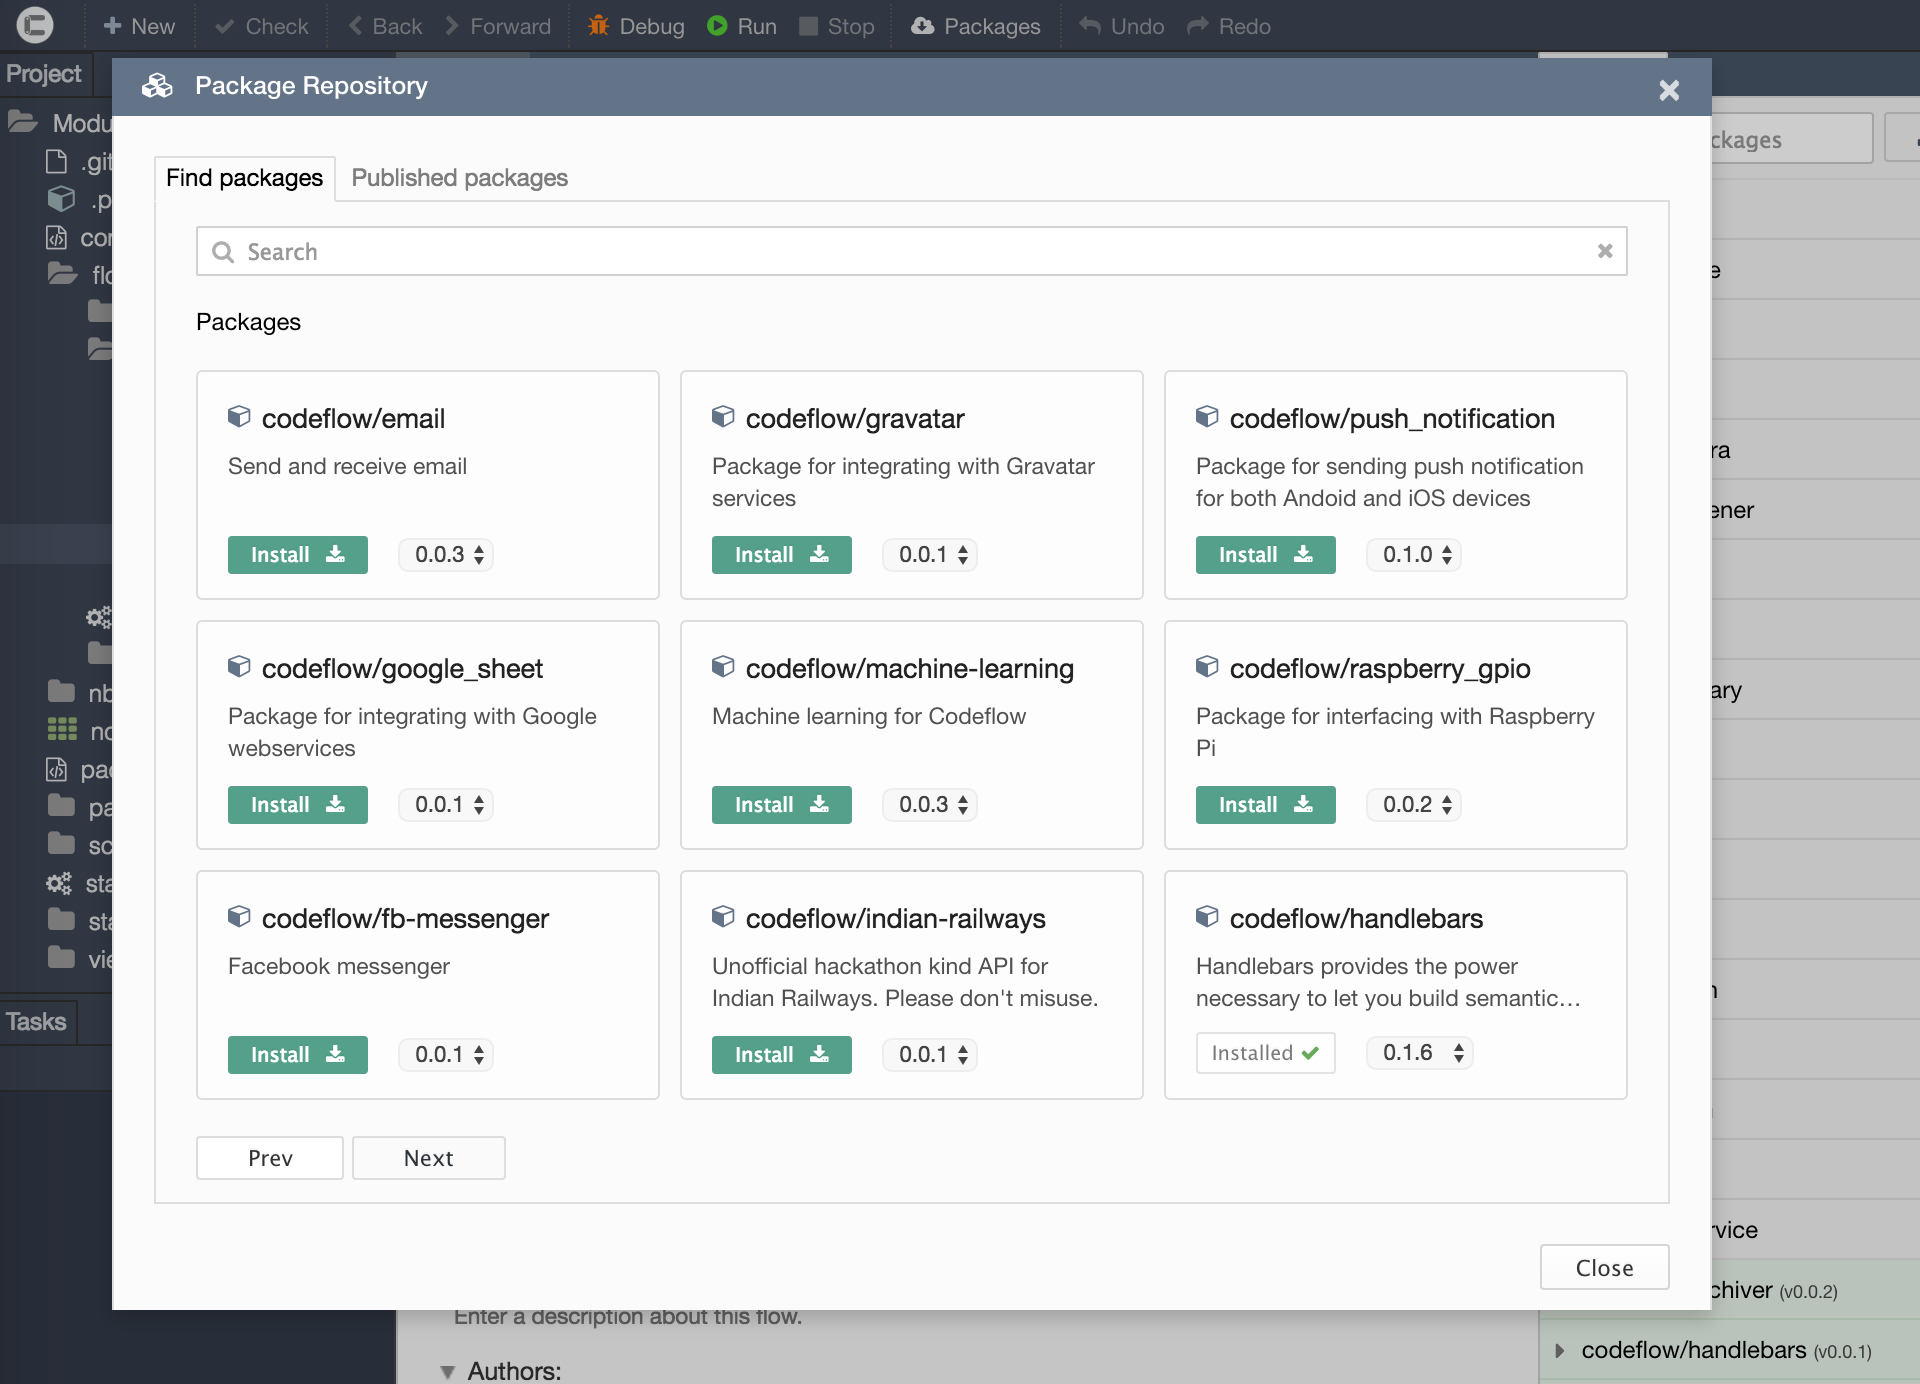The height and width of the screenshot is (1384, 1920).
Task: Click the Stop square icon
Action: 808,26
